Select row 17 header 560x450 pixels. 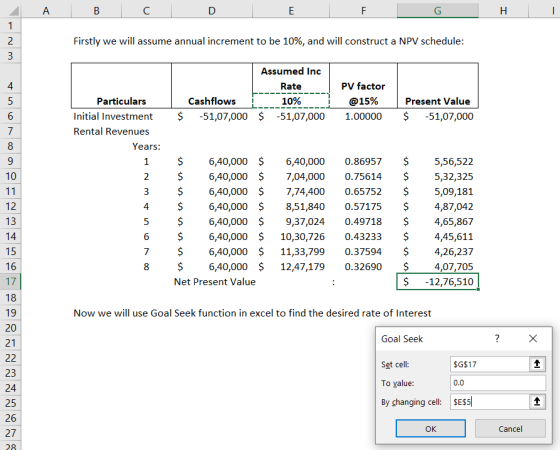10,281
